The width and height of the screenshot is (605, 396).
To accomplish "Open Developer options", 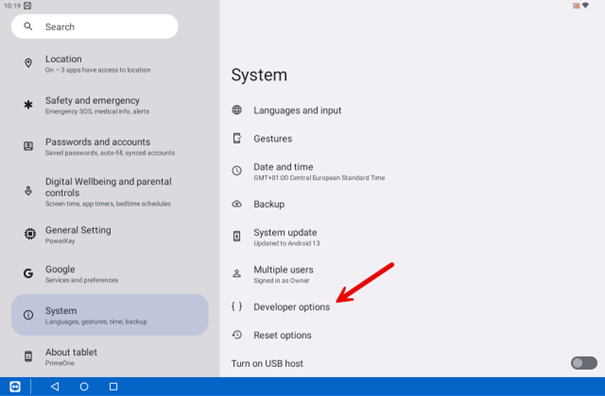I will 412,306.
